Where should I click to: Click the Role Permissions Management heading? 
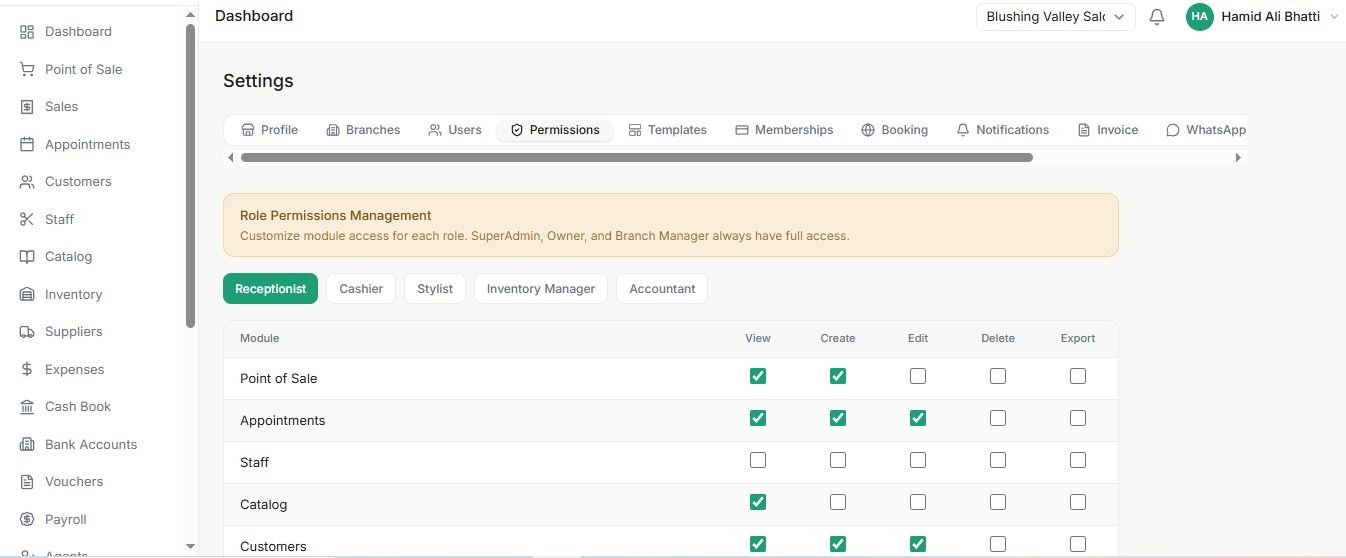point(336,215)
